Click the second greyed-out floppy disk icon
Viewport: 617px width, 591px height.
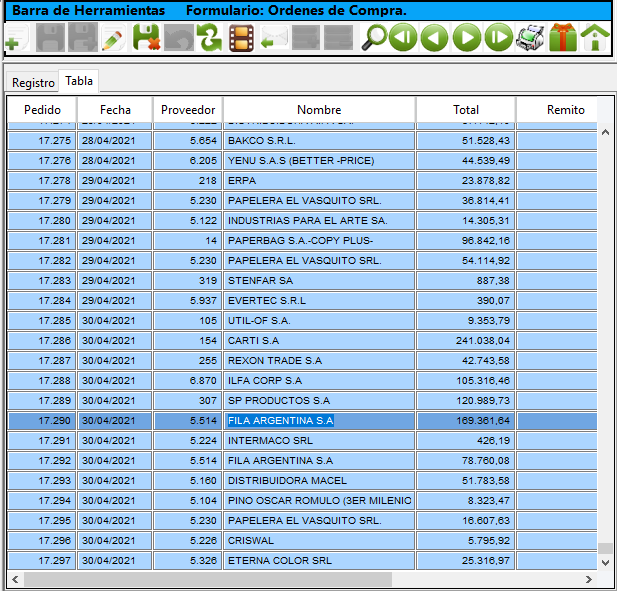point(83,38)
